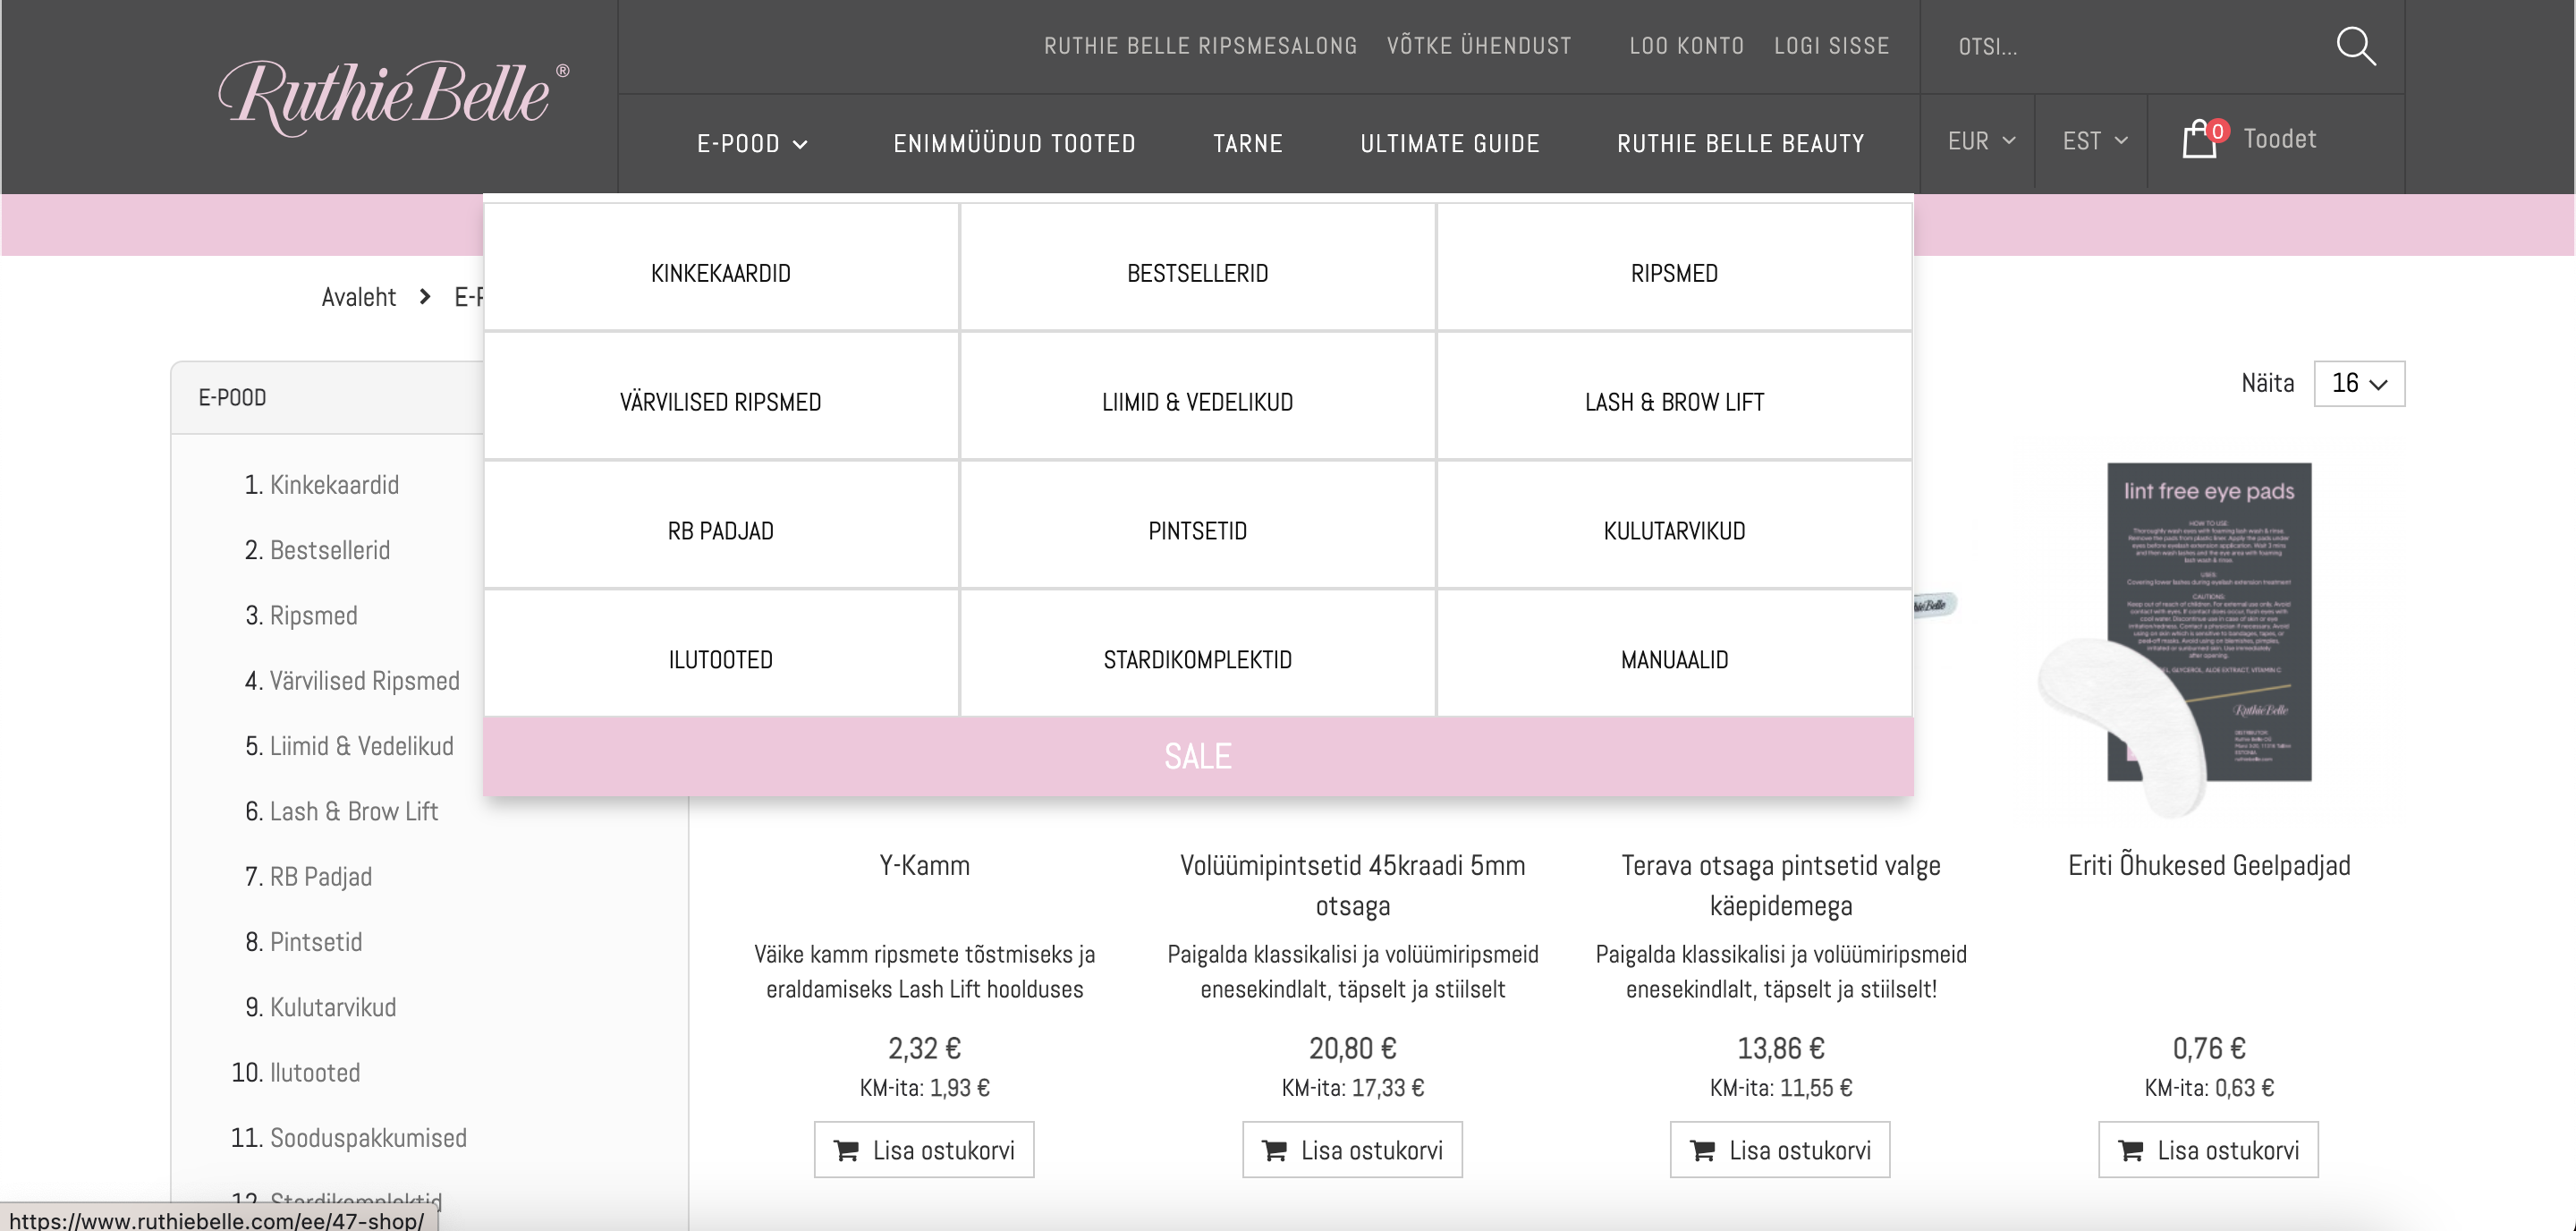This screenshot has height=1231, width=2576.
Task: Open RUTHIE BELLE RIPSMESALONG link
Action: pyautogui.click(x=1200, y=46)
